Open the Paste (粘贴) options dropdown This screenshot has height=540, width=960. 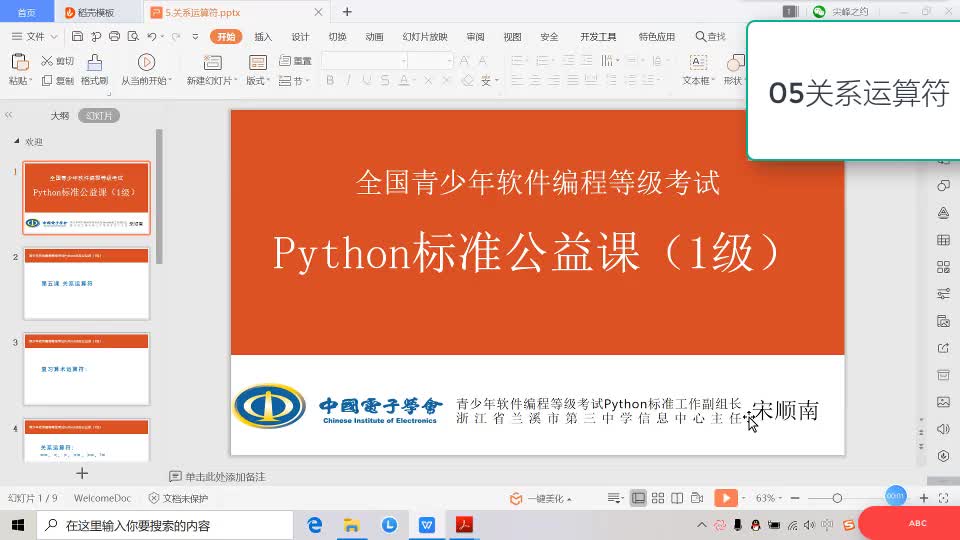pyautogui.click(x=20, y=81)
